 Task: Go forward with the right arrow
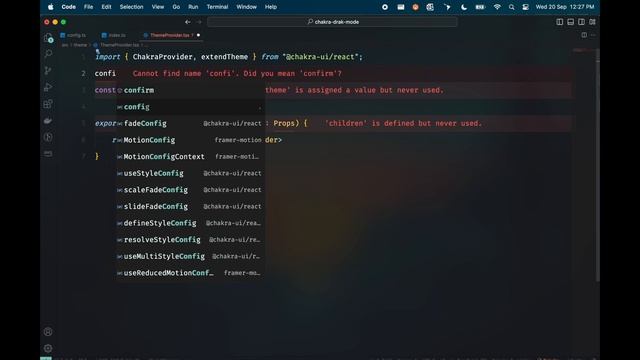pos(199,22)
